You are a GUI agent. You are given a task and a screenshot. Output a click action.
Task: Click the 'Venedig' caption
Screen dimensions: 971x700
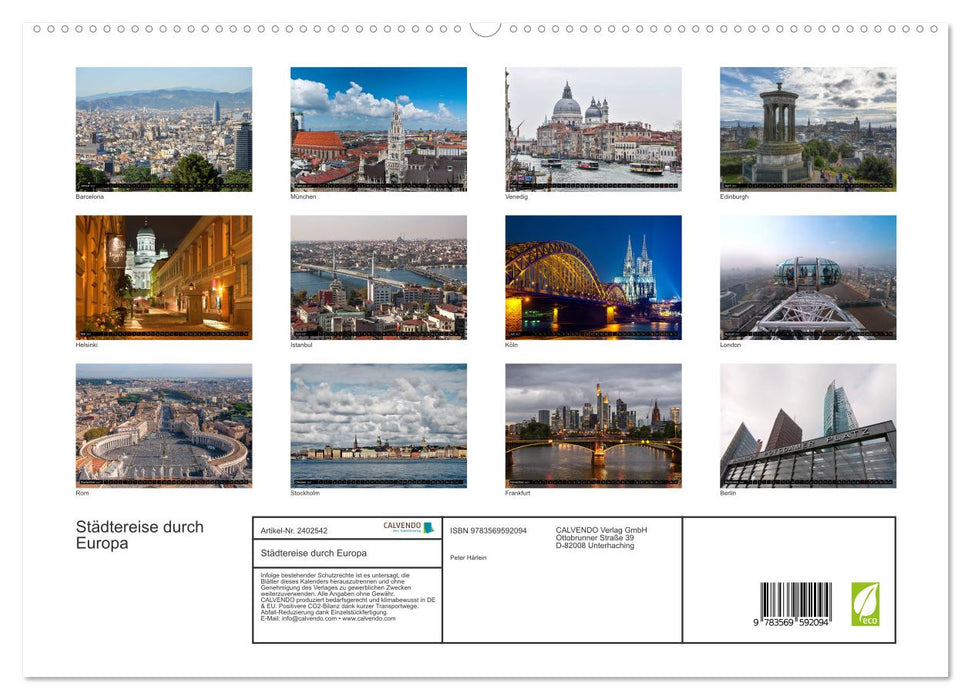coord(516,196)
